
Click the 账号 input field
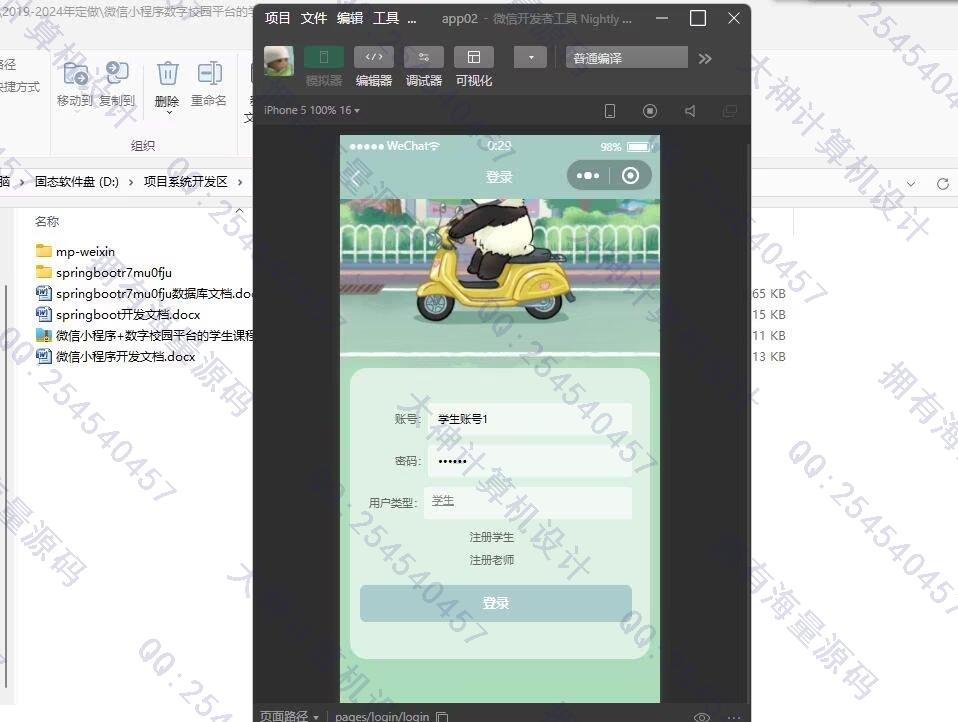tap(528, 419)
